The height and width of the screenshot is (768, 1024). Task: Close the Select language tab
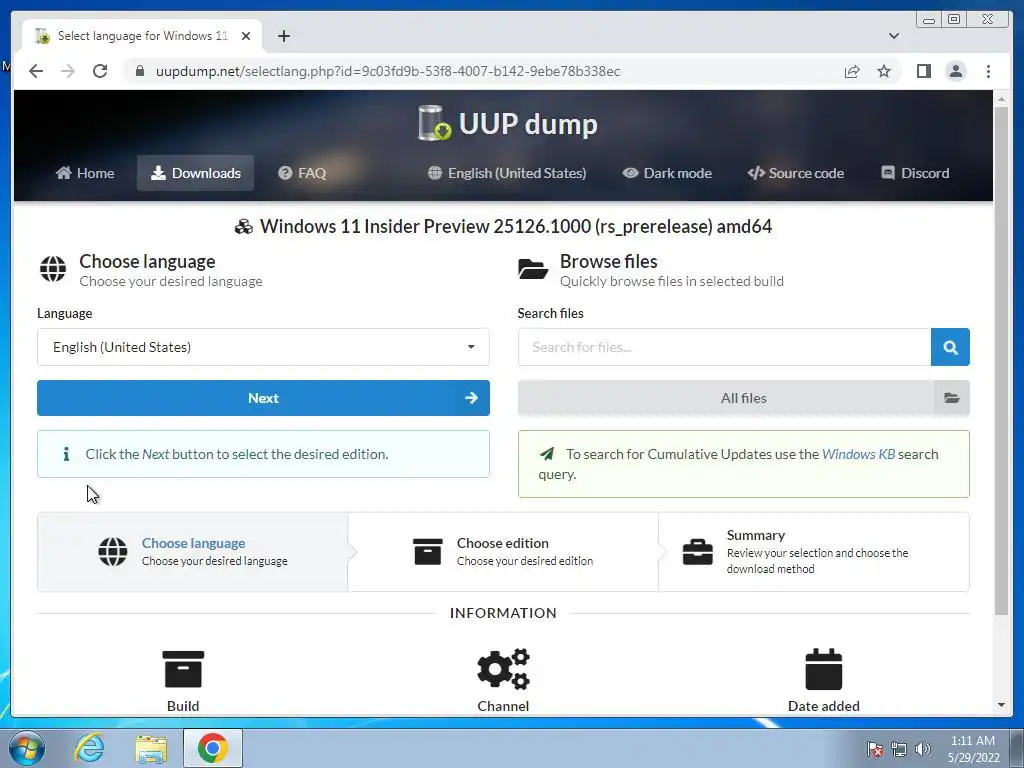[246, 36]
